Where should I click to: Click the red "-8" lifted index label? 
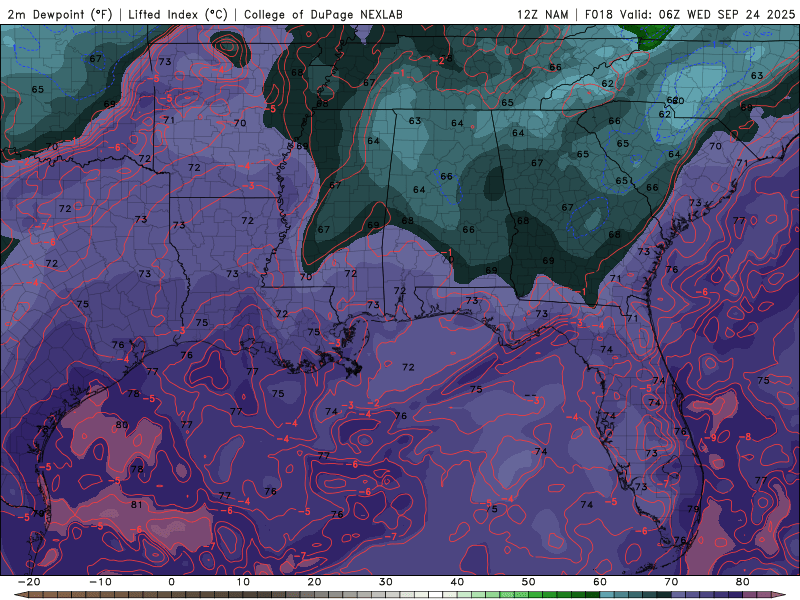(x=745, y=437)
